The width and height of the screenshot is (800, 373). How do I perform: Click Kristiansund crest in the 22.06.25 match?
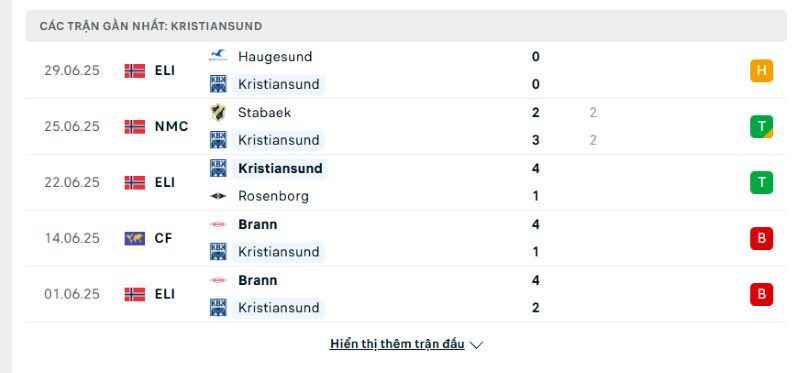(218, 168)
